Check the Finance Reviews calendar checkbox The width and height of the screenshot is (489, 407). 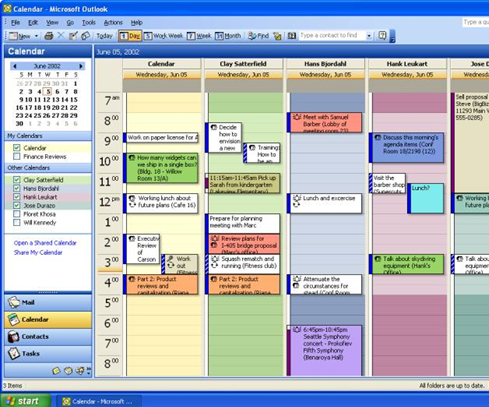coord(17,156)
